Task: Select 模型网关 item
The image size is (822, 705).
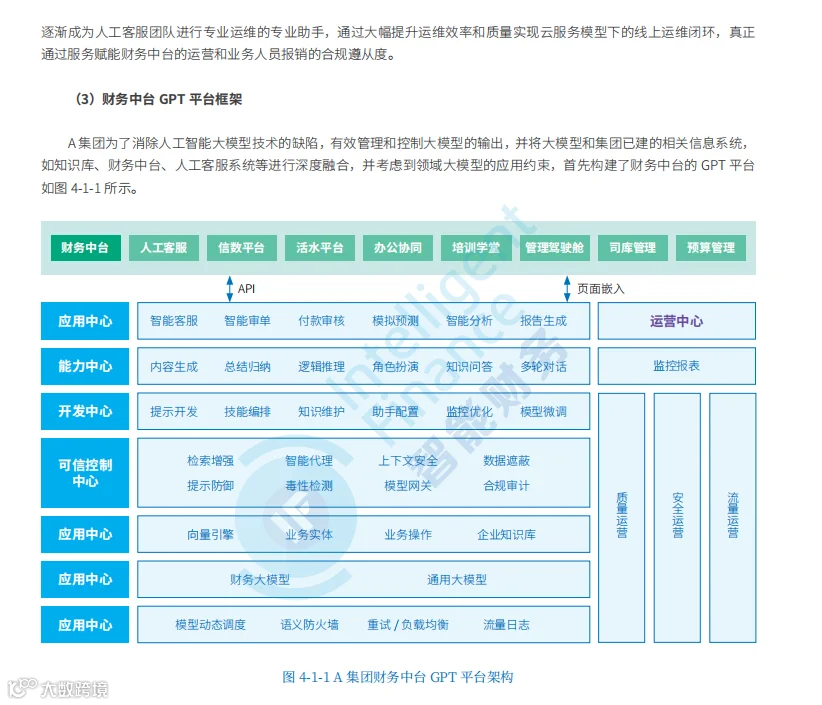Action: (408, 486)
